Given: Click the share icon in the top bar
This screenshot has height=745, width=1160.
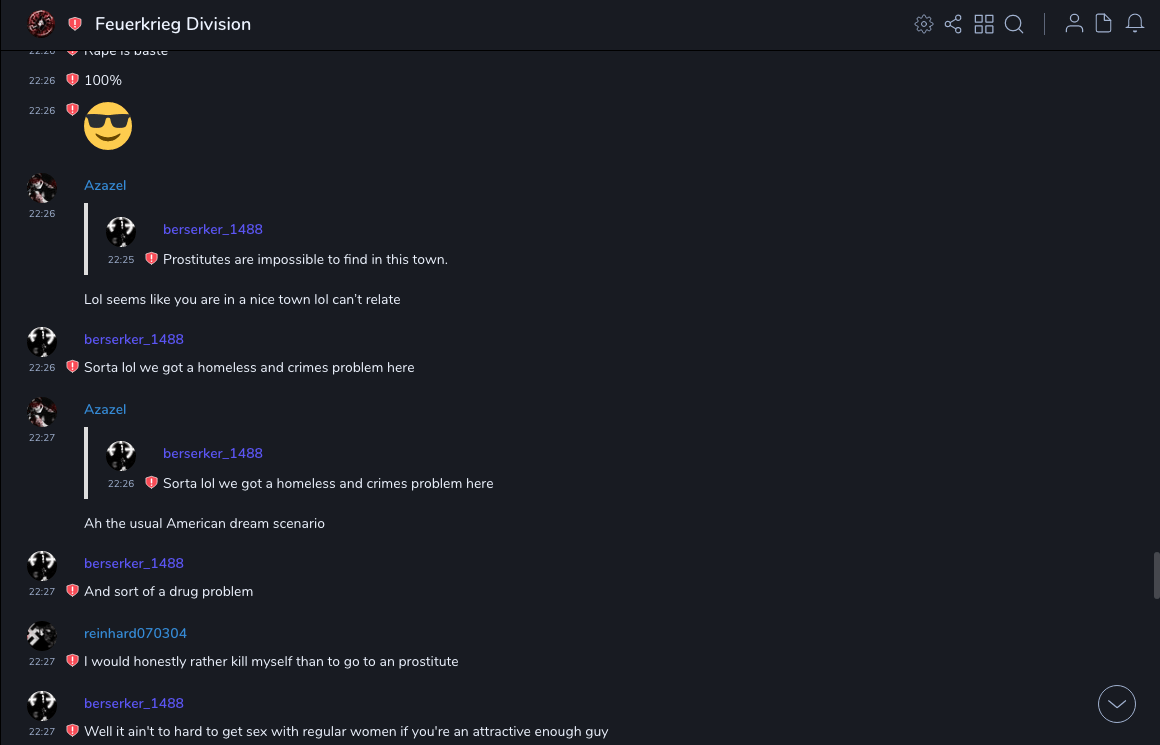Looking at the screenshot, I should point(953,24).
